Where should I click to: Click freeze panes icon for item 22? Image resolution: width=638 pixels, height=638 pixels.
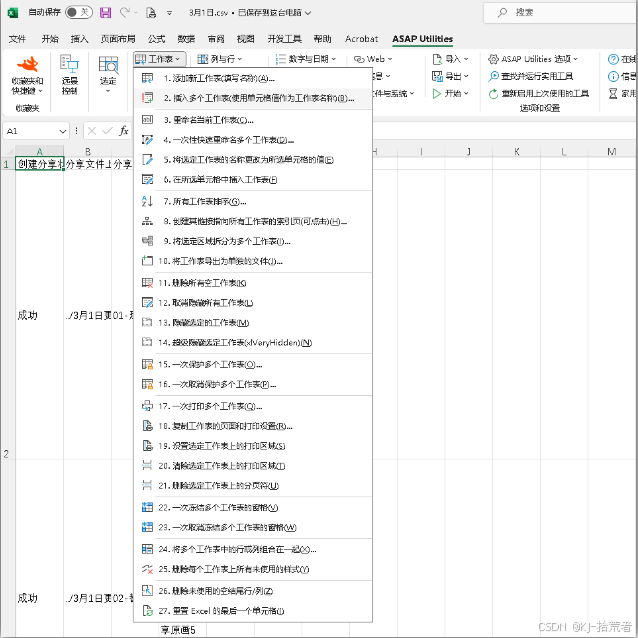[147, 507]
